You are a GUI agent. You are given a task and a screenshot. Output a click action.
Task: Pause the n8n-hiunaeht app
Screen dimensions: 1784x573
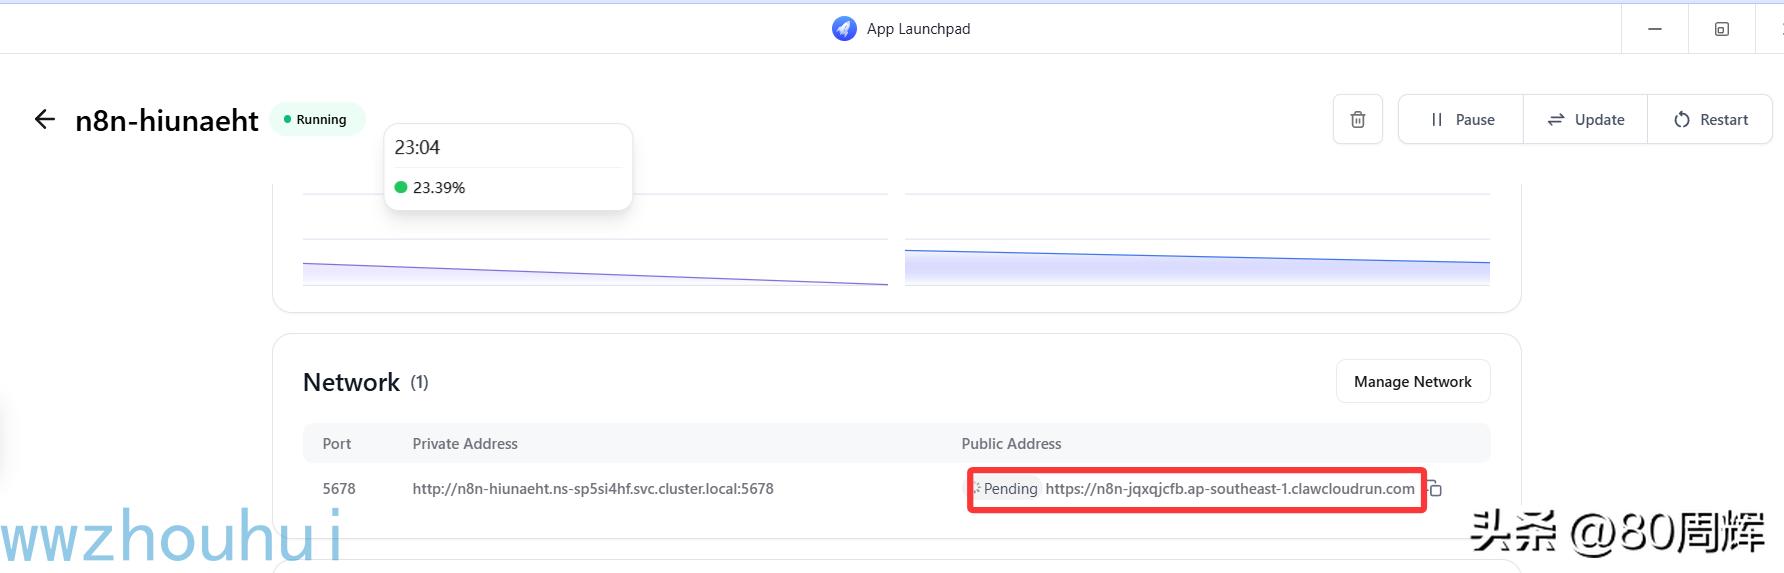1461,120
